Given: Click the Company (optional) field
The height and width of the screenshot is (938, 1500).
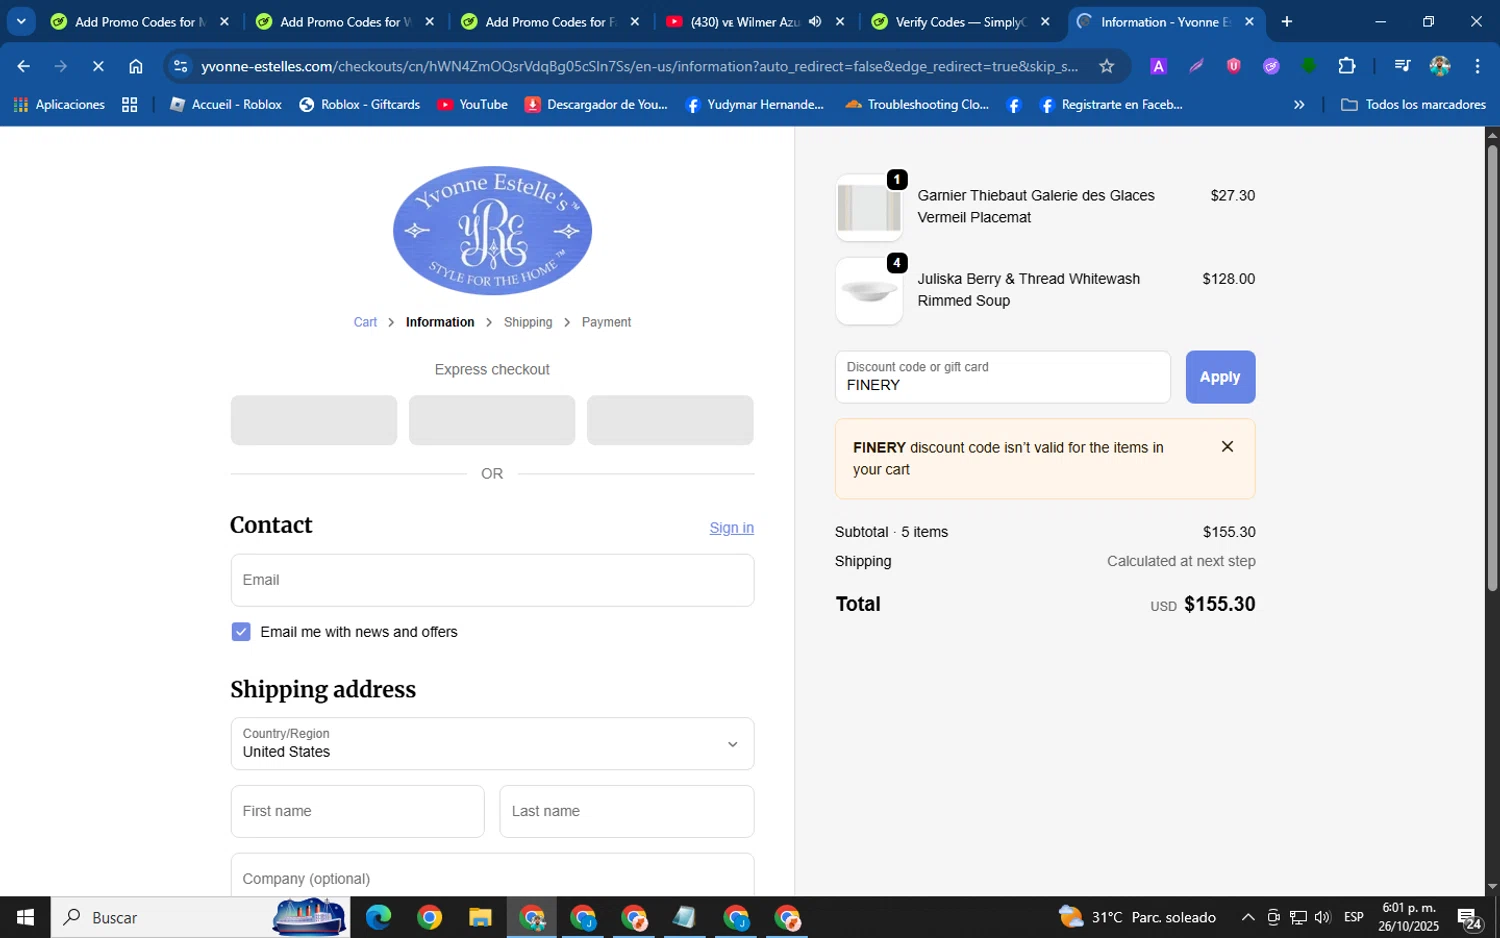Looking at the screenshot, I should pyautogui.click(x=492, y=876).
